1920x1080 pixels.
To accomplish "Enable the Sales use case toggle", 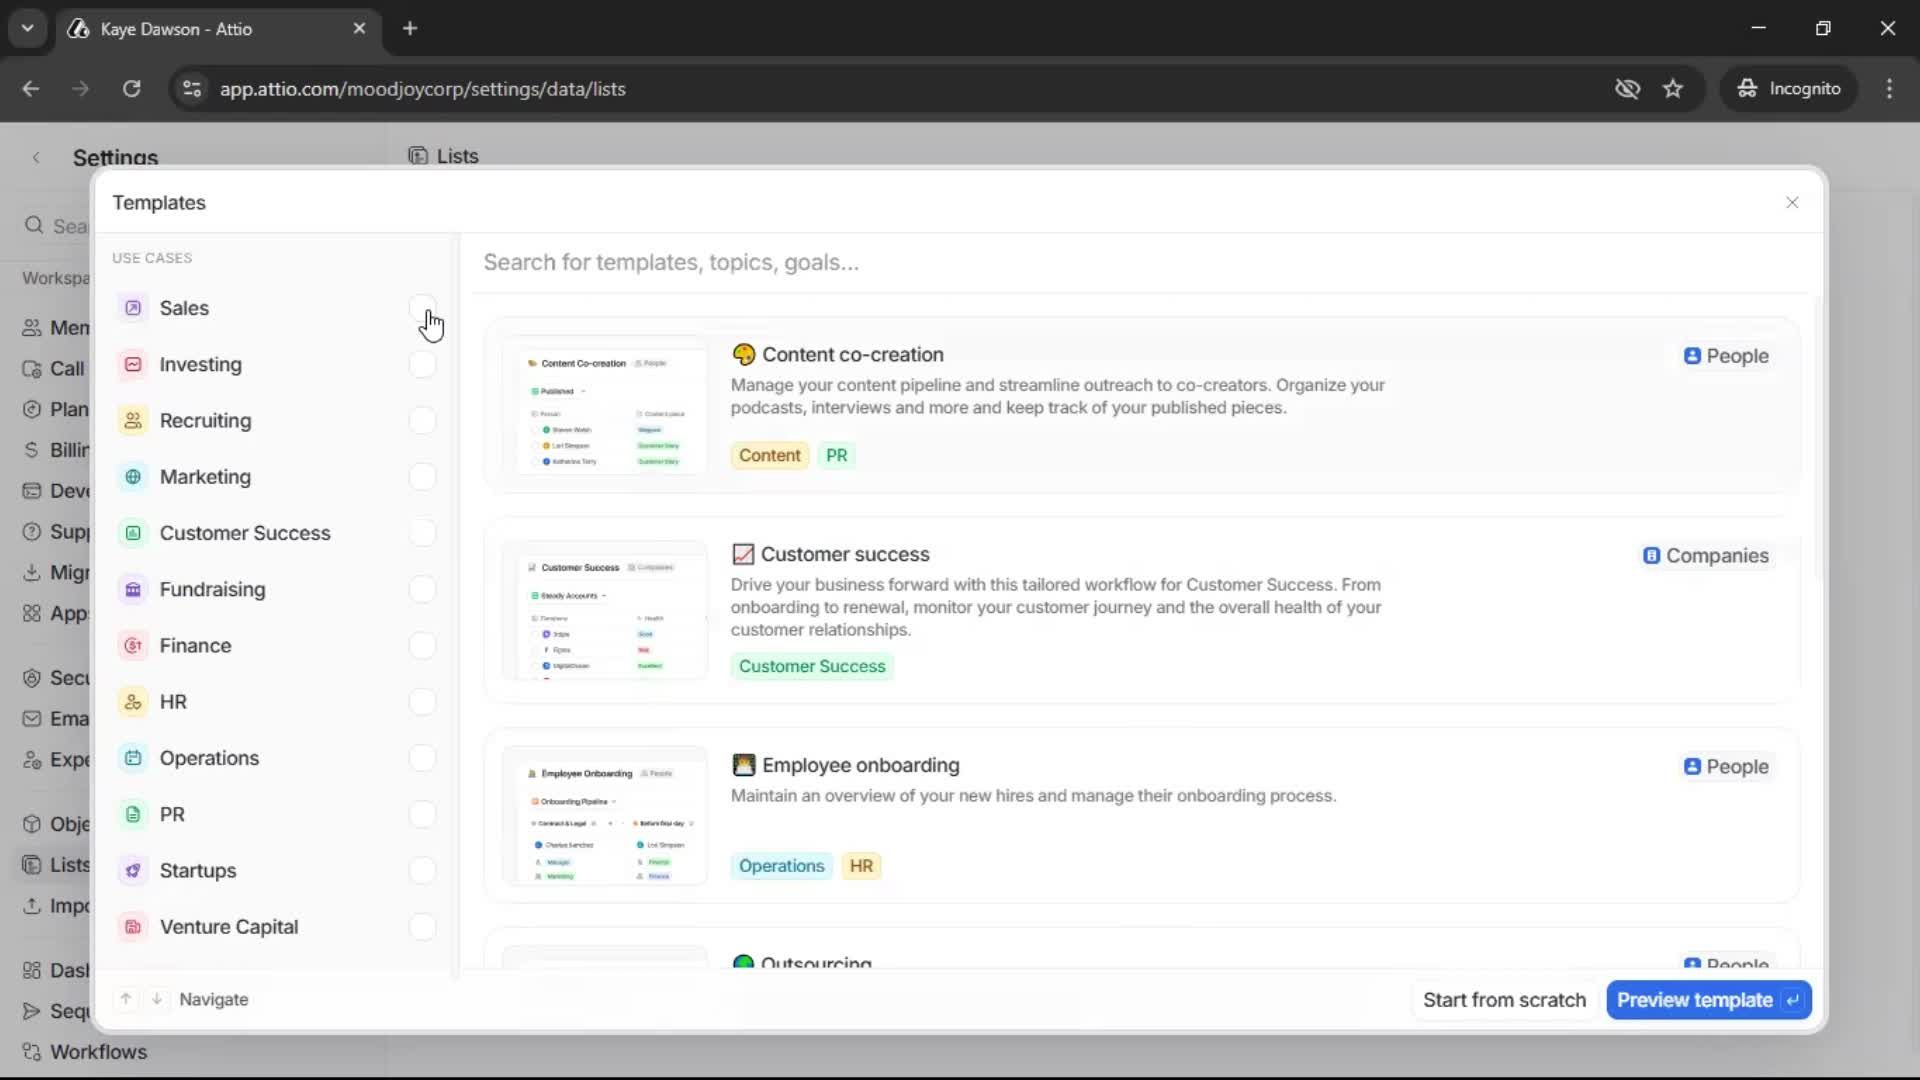I will (x=421, y=307).
